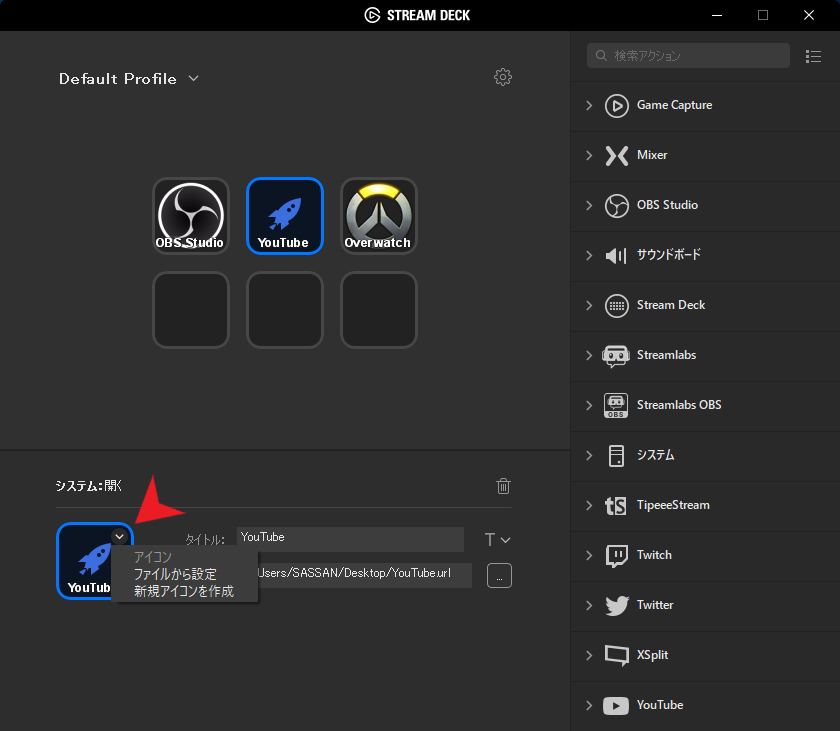Screen dimensions: 840x731
Task: Click the サウンドボード speaker icon
Action: click(616, 255)
